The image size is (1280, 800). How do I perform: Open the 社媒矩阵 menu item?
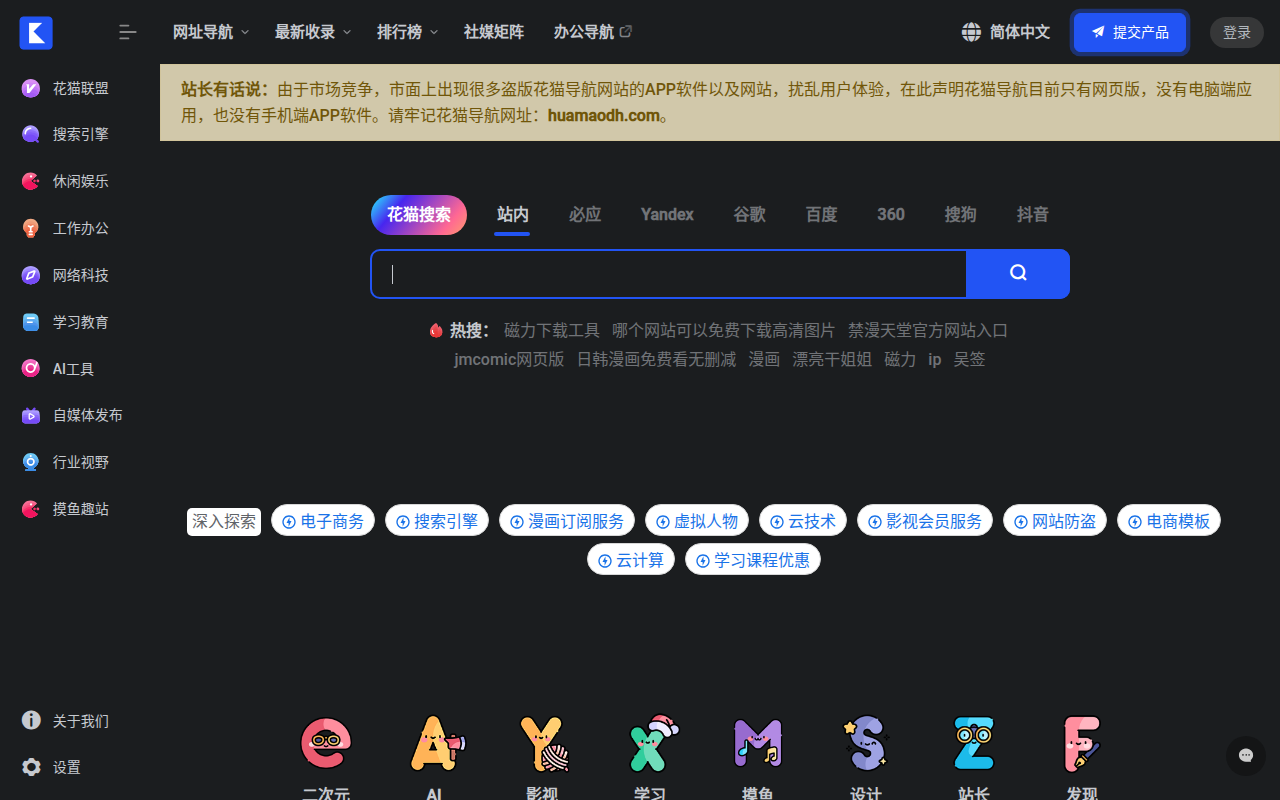[493, 31]
